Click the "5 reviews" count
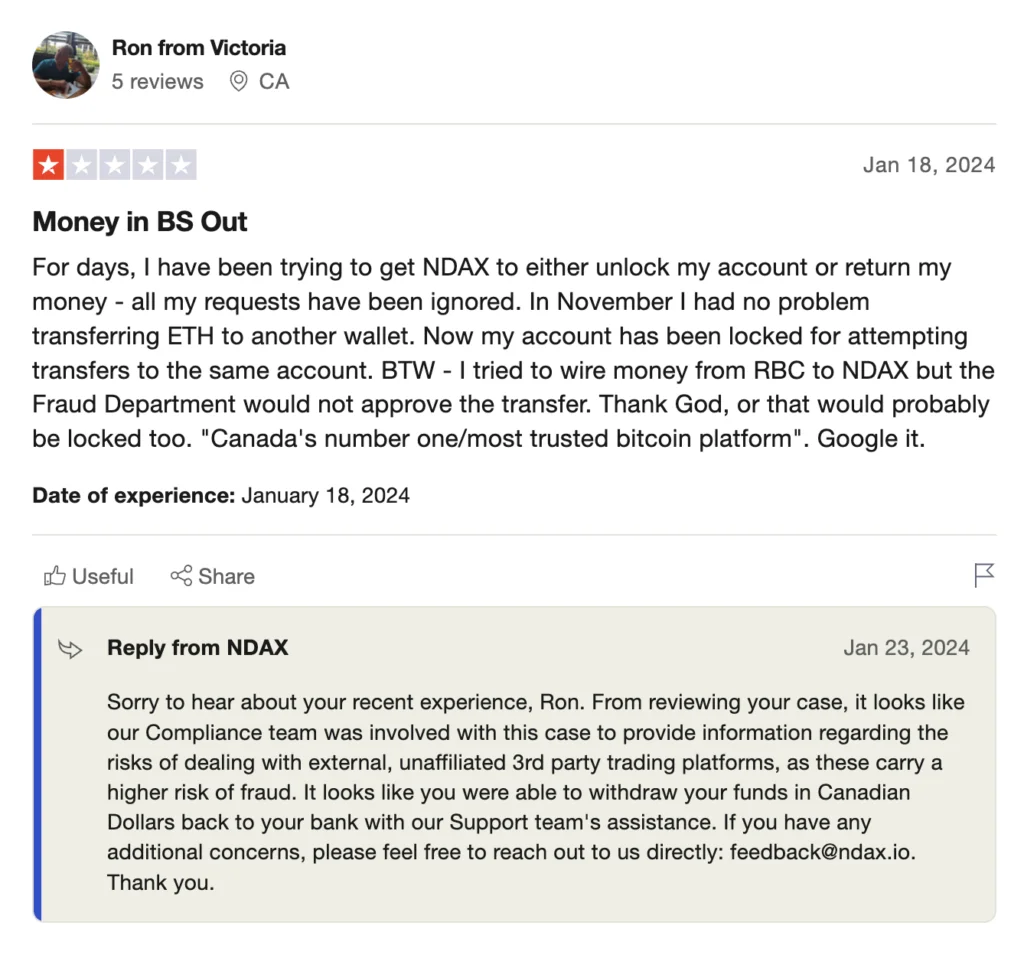The width and height of the screenshot is (1024, 958). click(157, 82)
